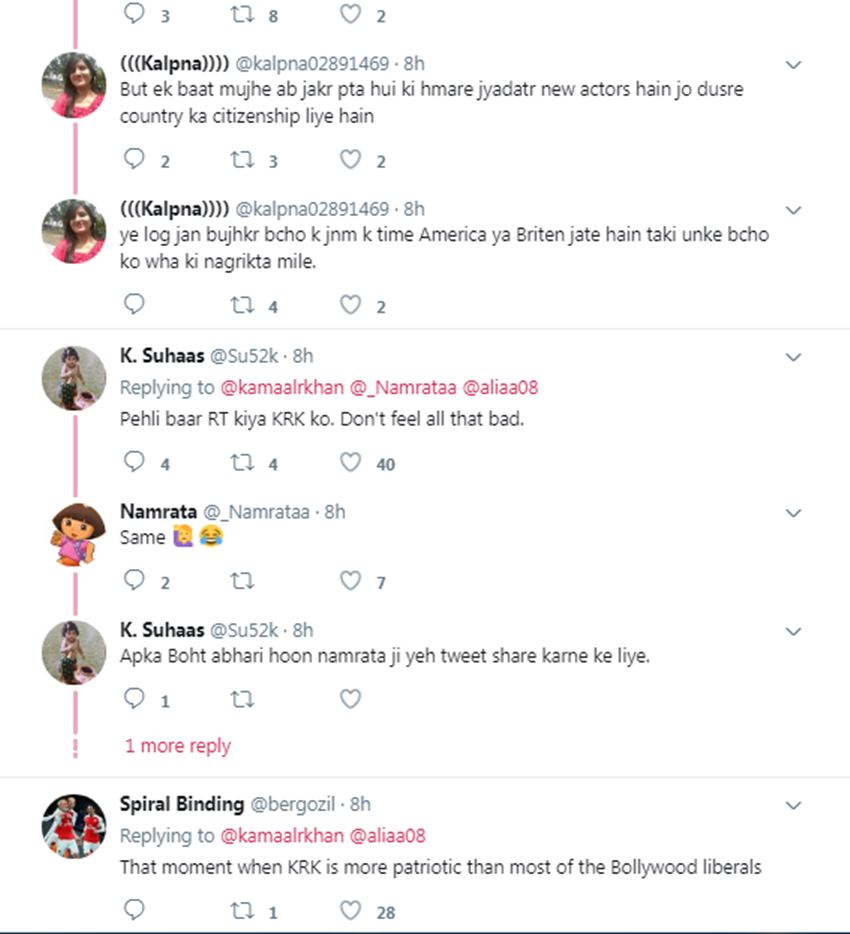Image resolution: width=850 pixels, height=934 pixels.
Task: Open the more menu on Kalpna's citizenship tweet
Action: pos(794,65)
